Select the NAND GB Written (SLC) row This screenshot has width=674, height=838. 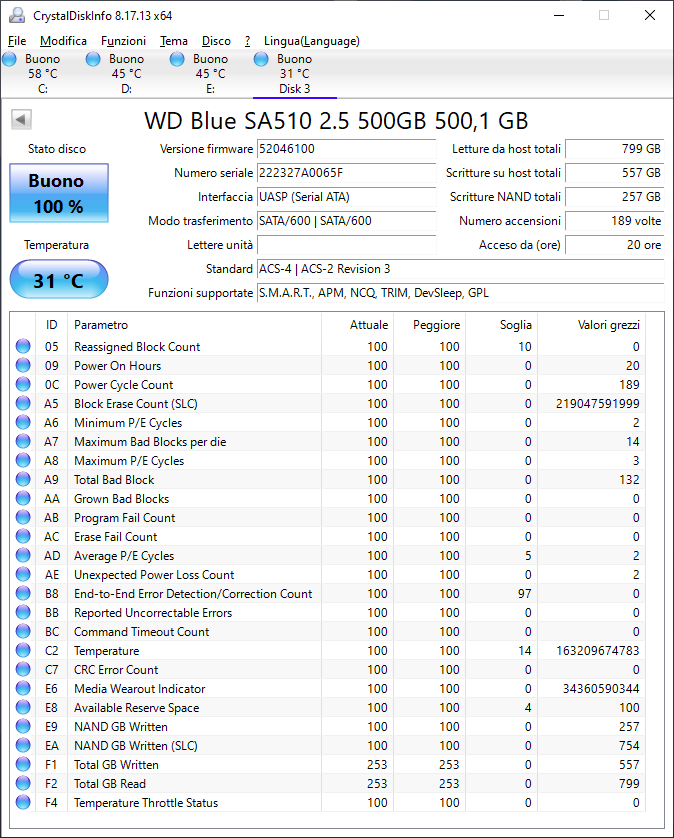(x=328, y=746)
